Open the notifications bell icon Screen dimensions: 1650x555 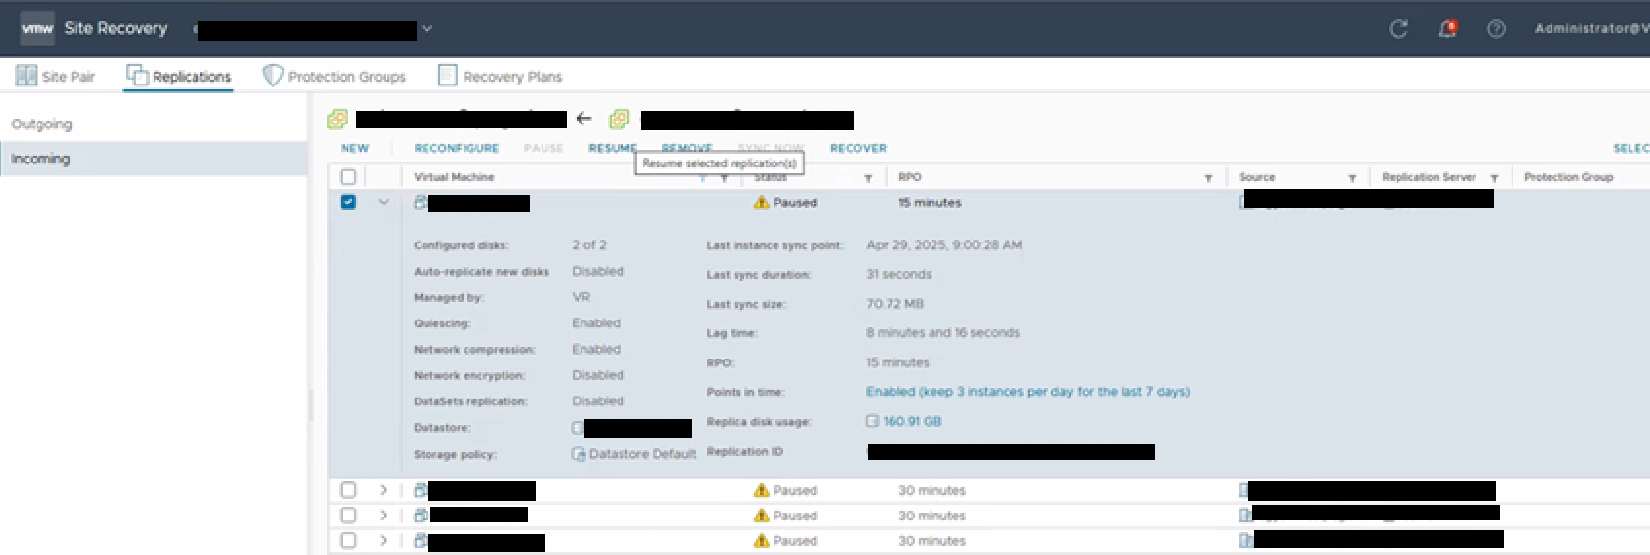(1447, 29)
